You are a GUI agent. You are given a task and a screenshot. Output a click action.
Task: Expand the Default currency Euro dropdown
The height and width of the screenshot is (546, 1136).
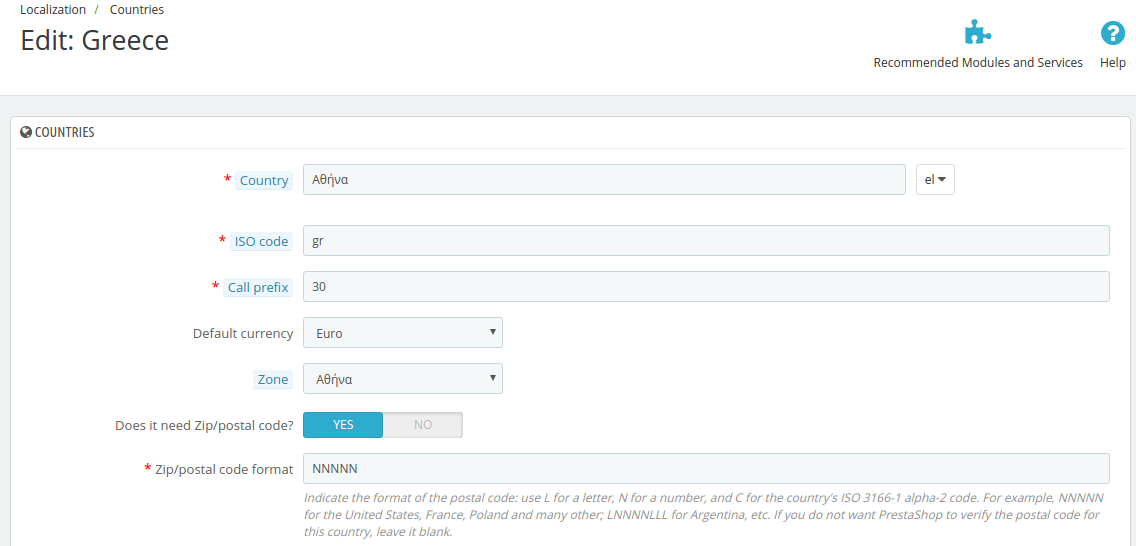point(403,333)
